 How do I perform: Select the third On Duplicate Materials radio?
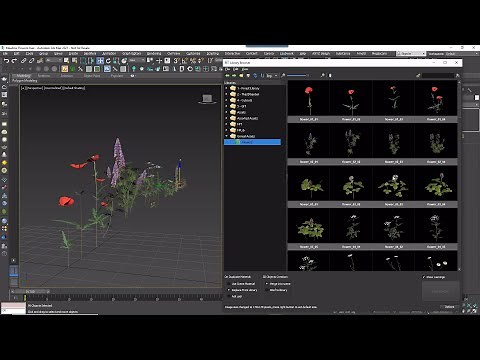pos(229,296)
